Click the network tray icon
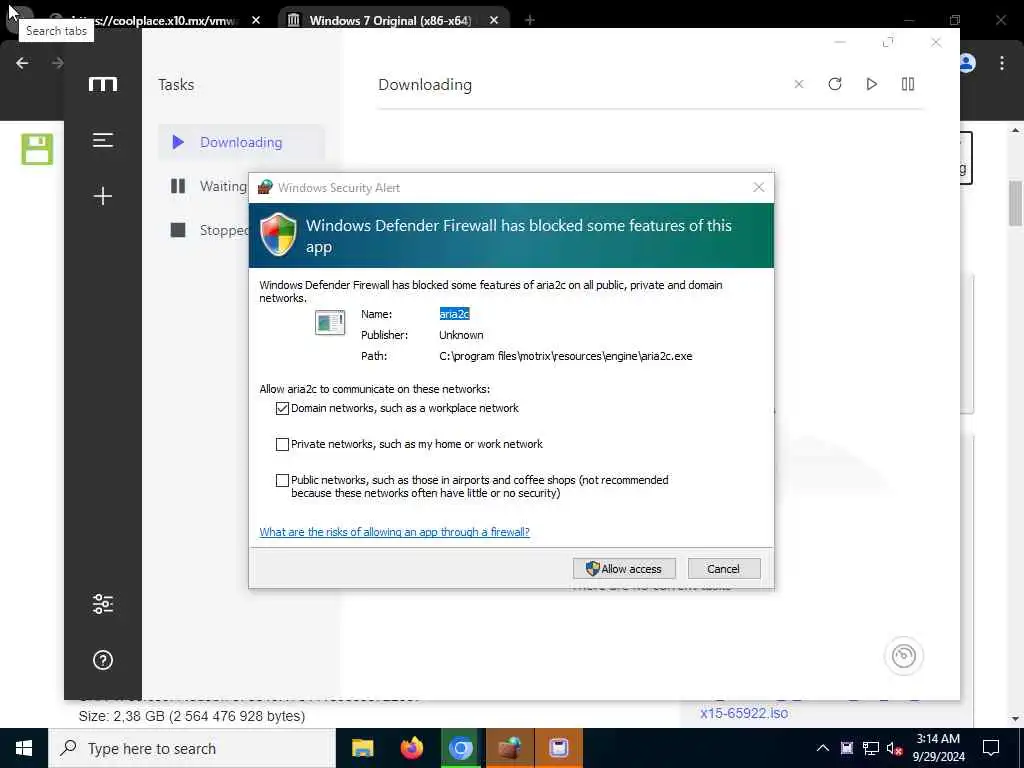 871,748
